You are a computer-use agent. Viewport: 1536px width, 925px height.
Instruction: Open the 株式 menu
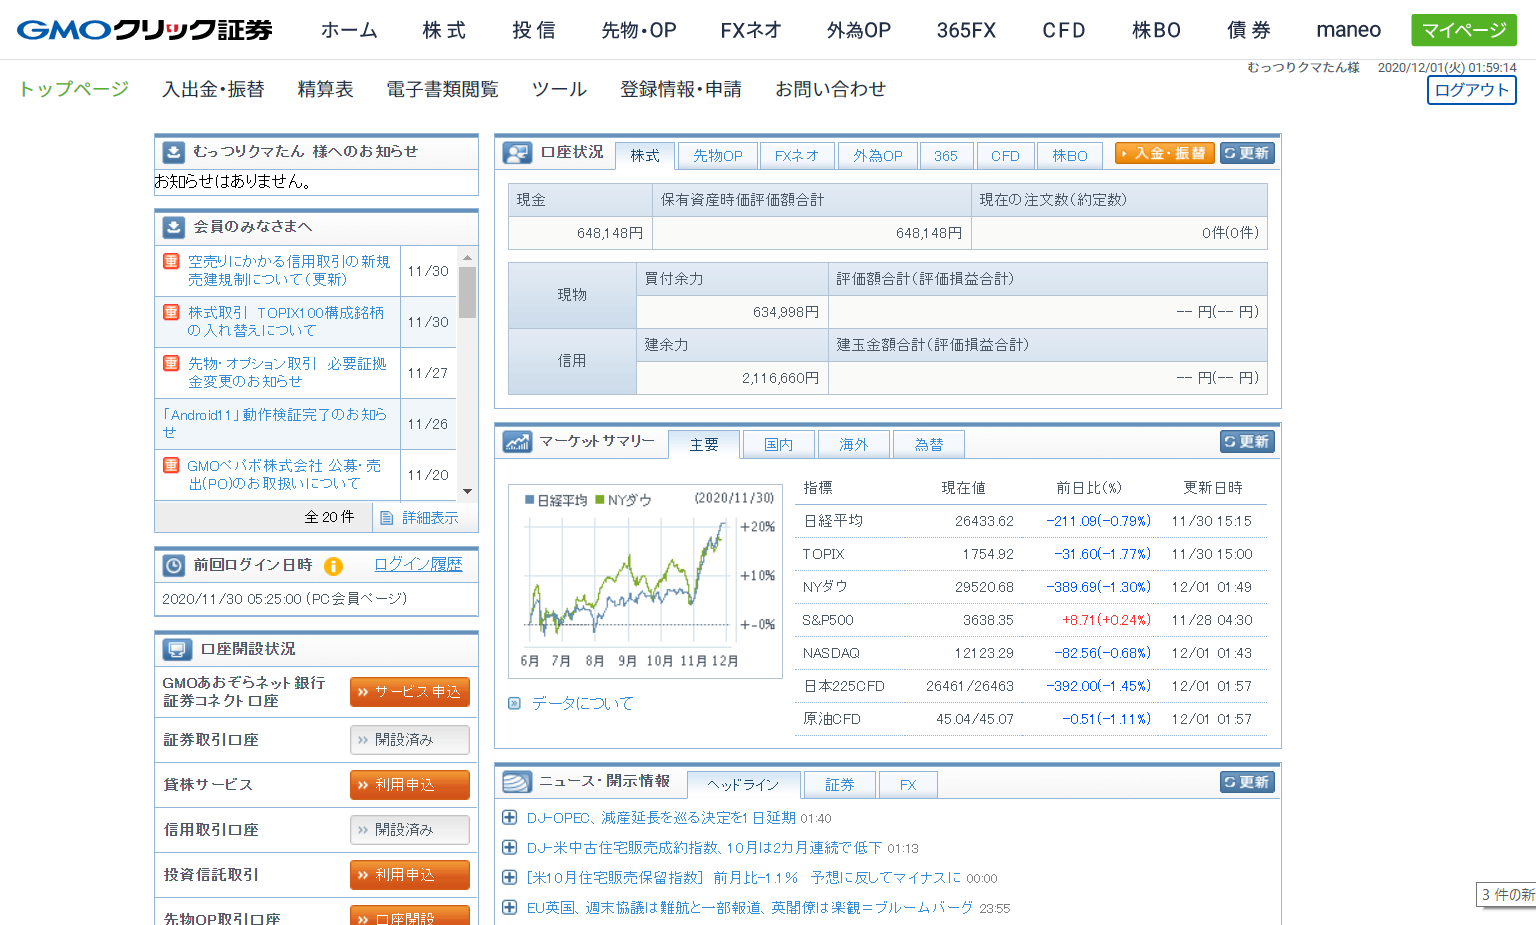coord(444,30)
